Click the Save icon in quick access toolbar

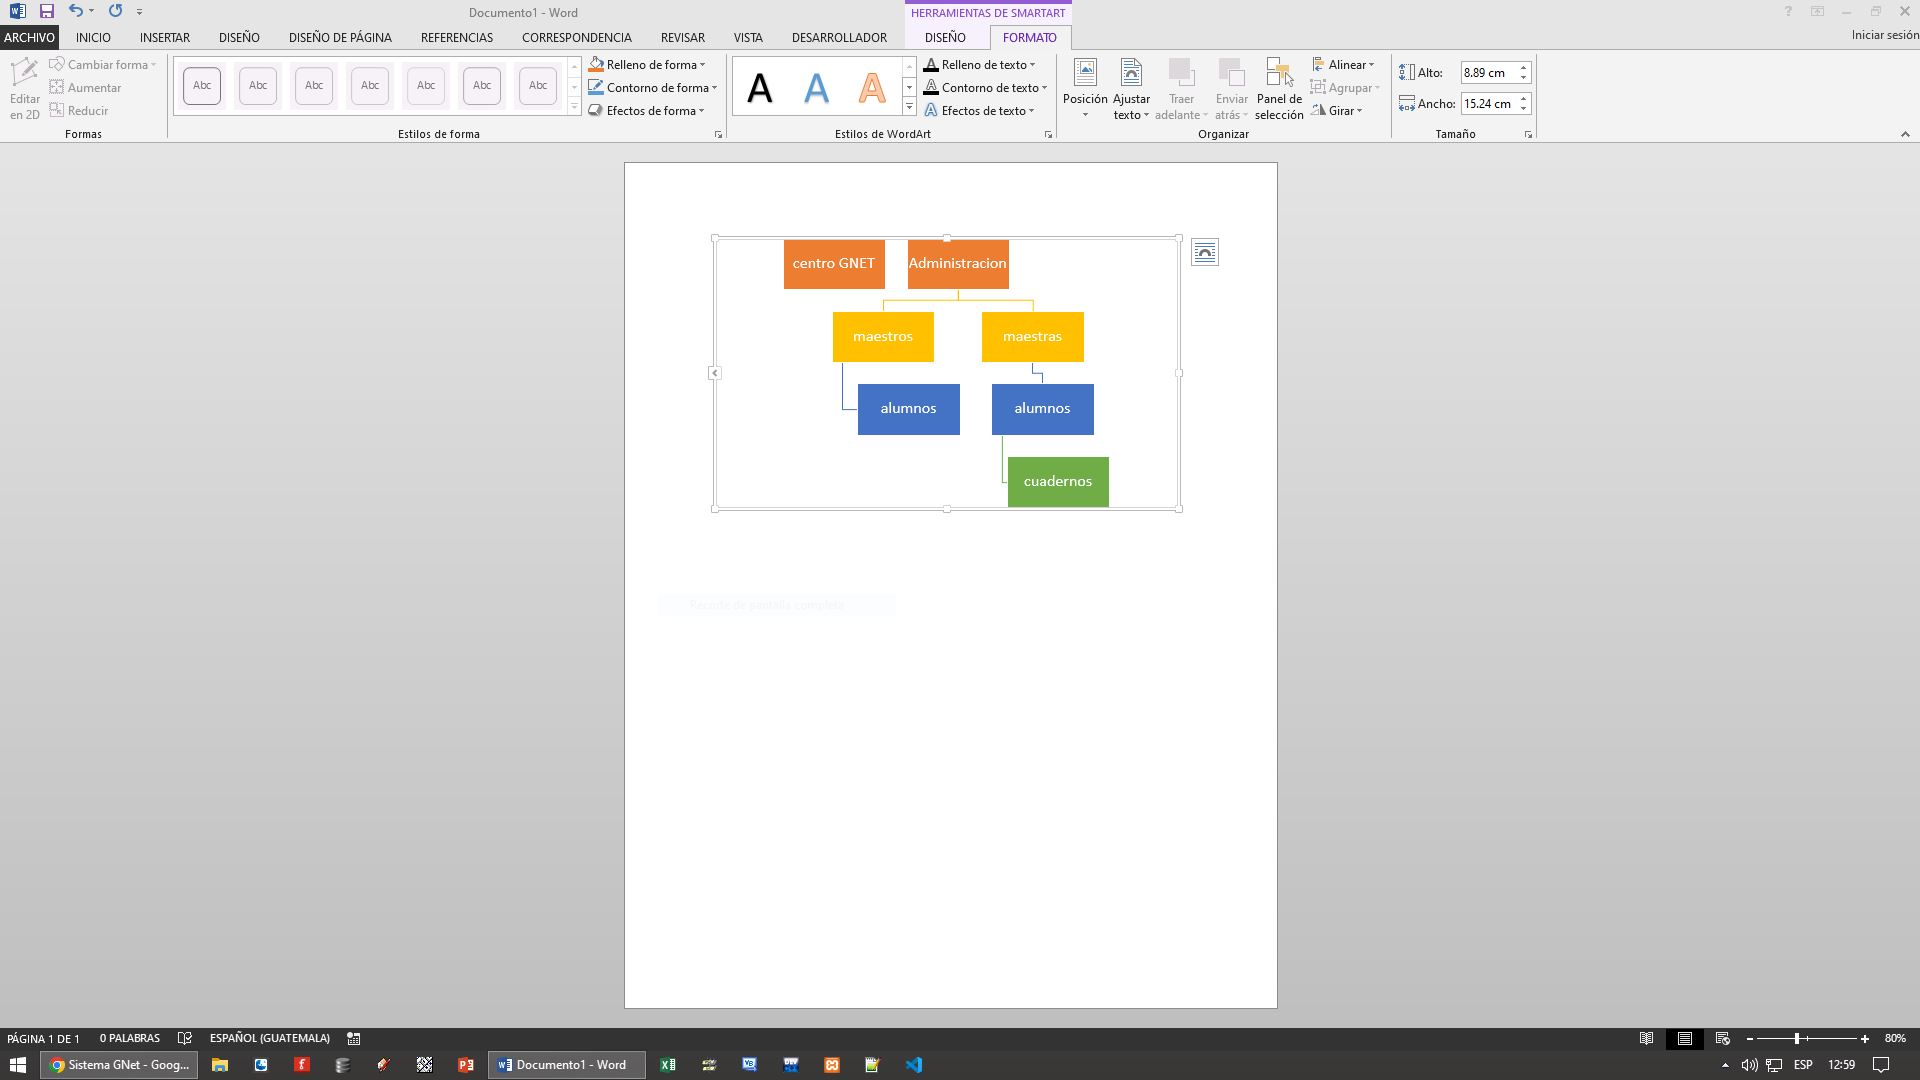(x=46, y=12)
